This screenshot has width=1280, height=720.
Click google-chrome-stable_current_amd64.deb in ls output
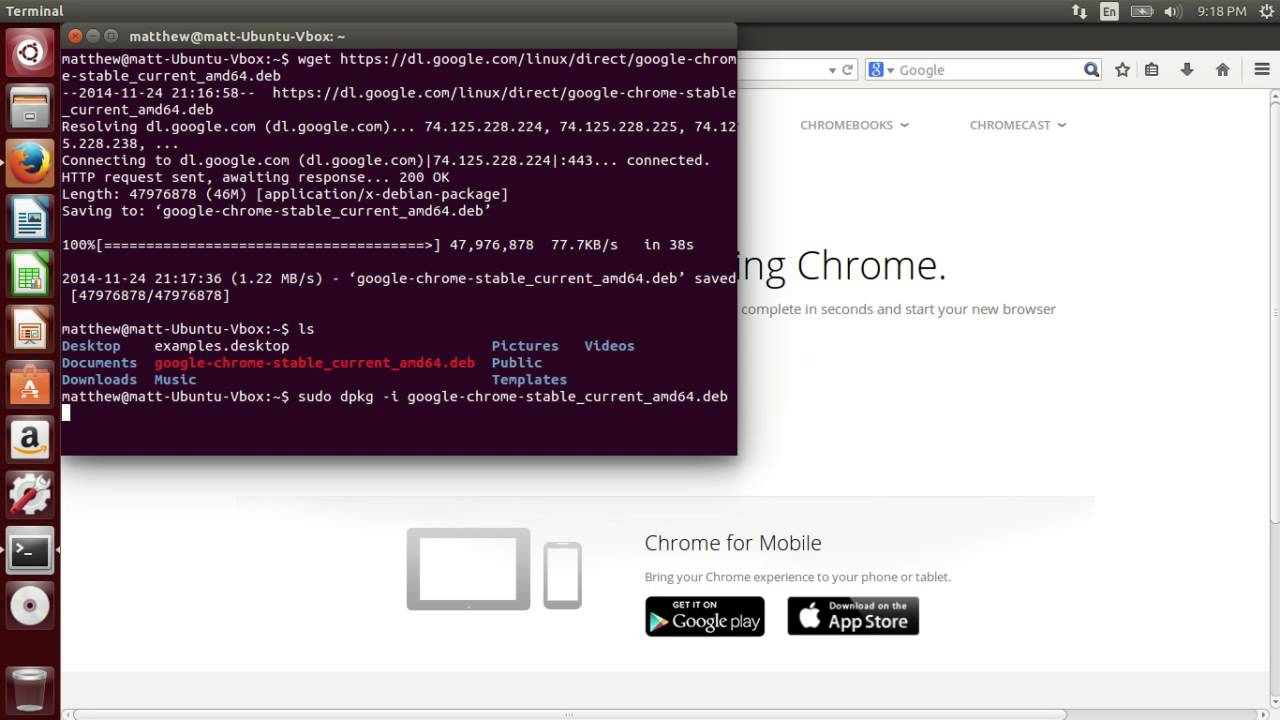click(x=314, y=363)
